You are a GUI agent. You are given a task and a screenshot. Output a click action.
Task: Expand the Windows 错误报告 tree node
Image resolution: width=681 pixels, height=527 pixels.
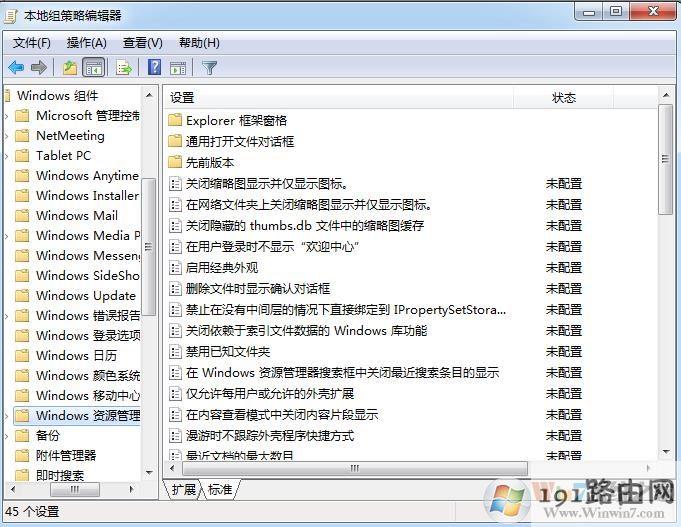(7, 316)
